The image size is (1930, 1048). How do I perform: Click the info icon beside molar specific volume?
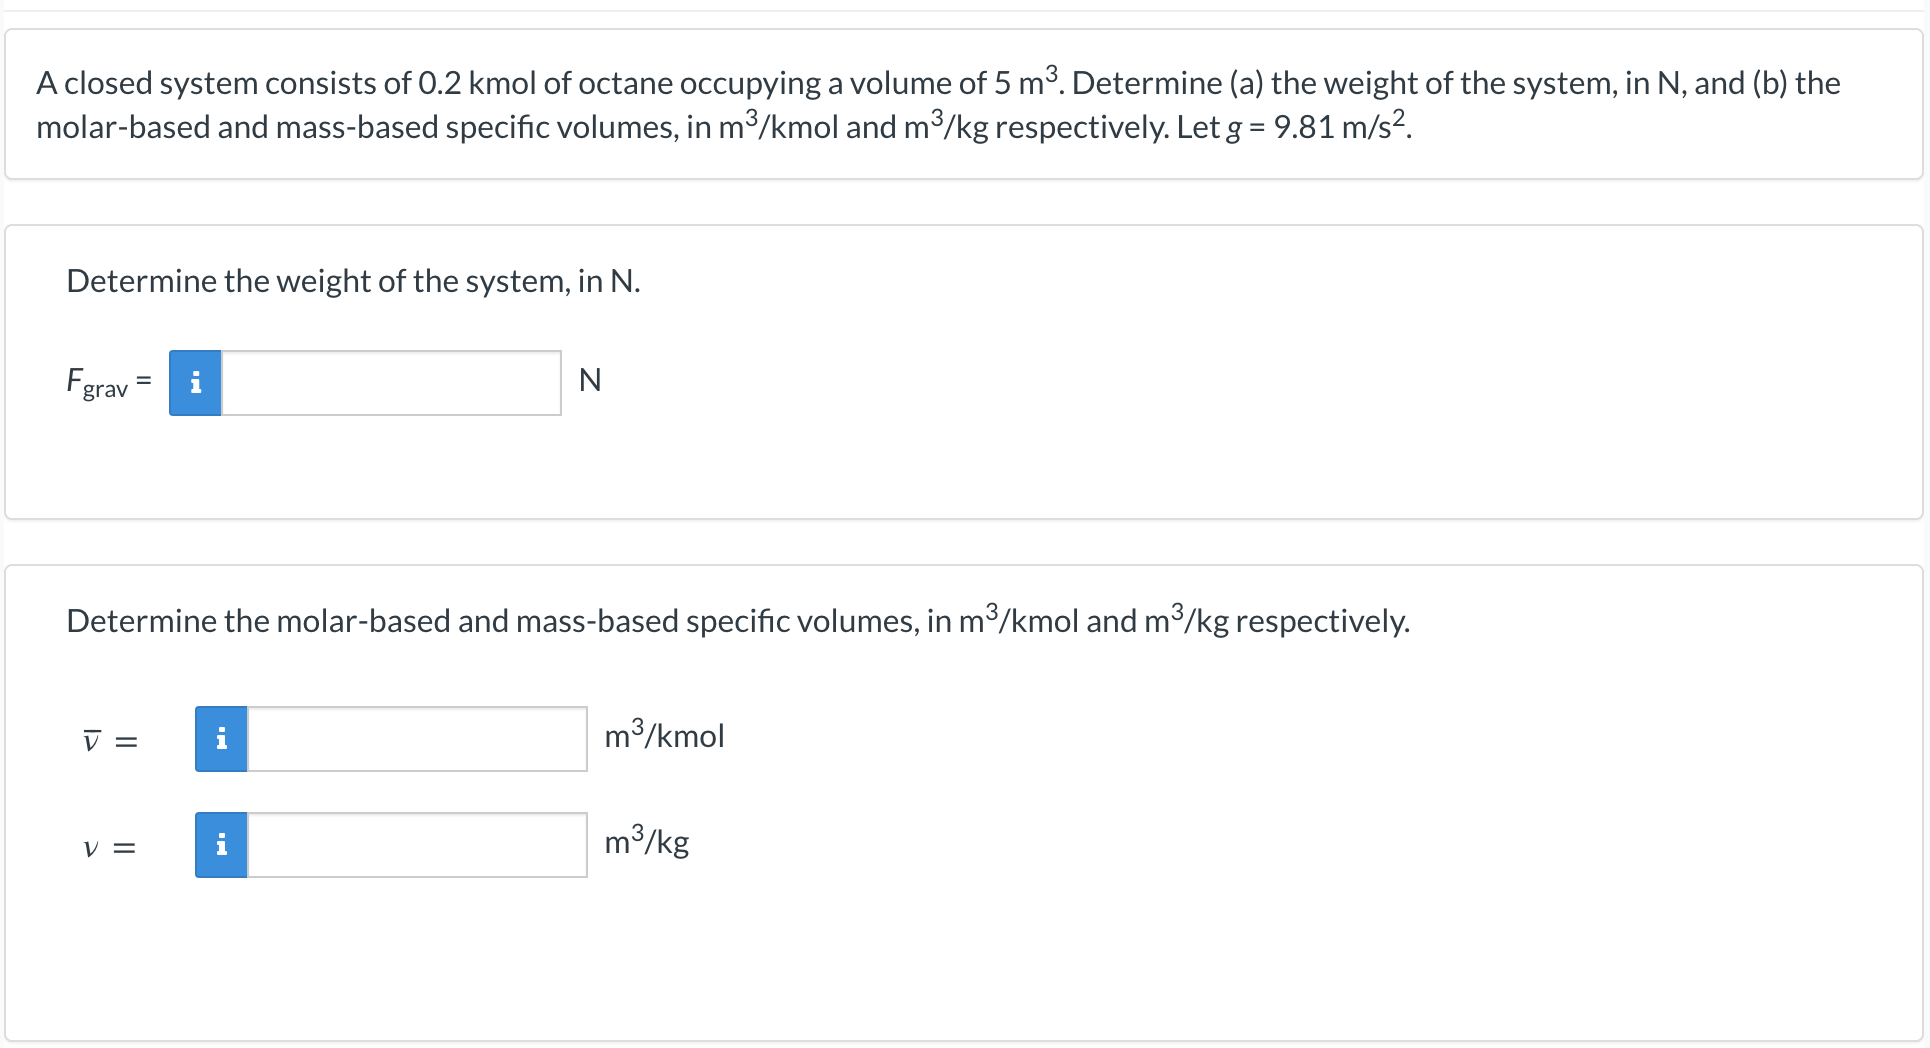tap(221, 739)
